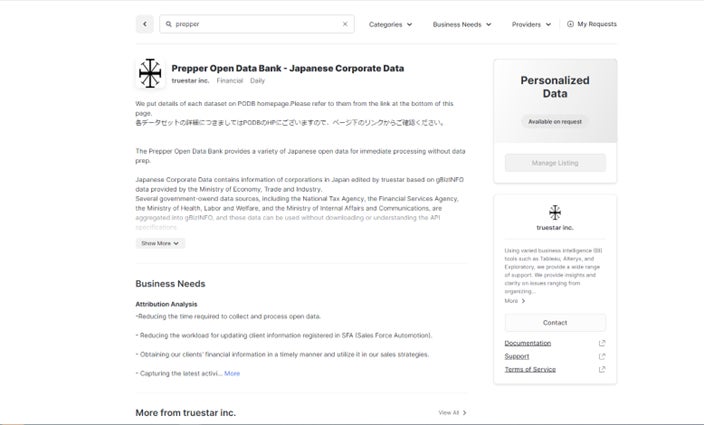704x425 pixels.
Task: Expand description with Show More
Action: 160,243
